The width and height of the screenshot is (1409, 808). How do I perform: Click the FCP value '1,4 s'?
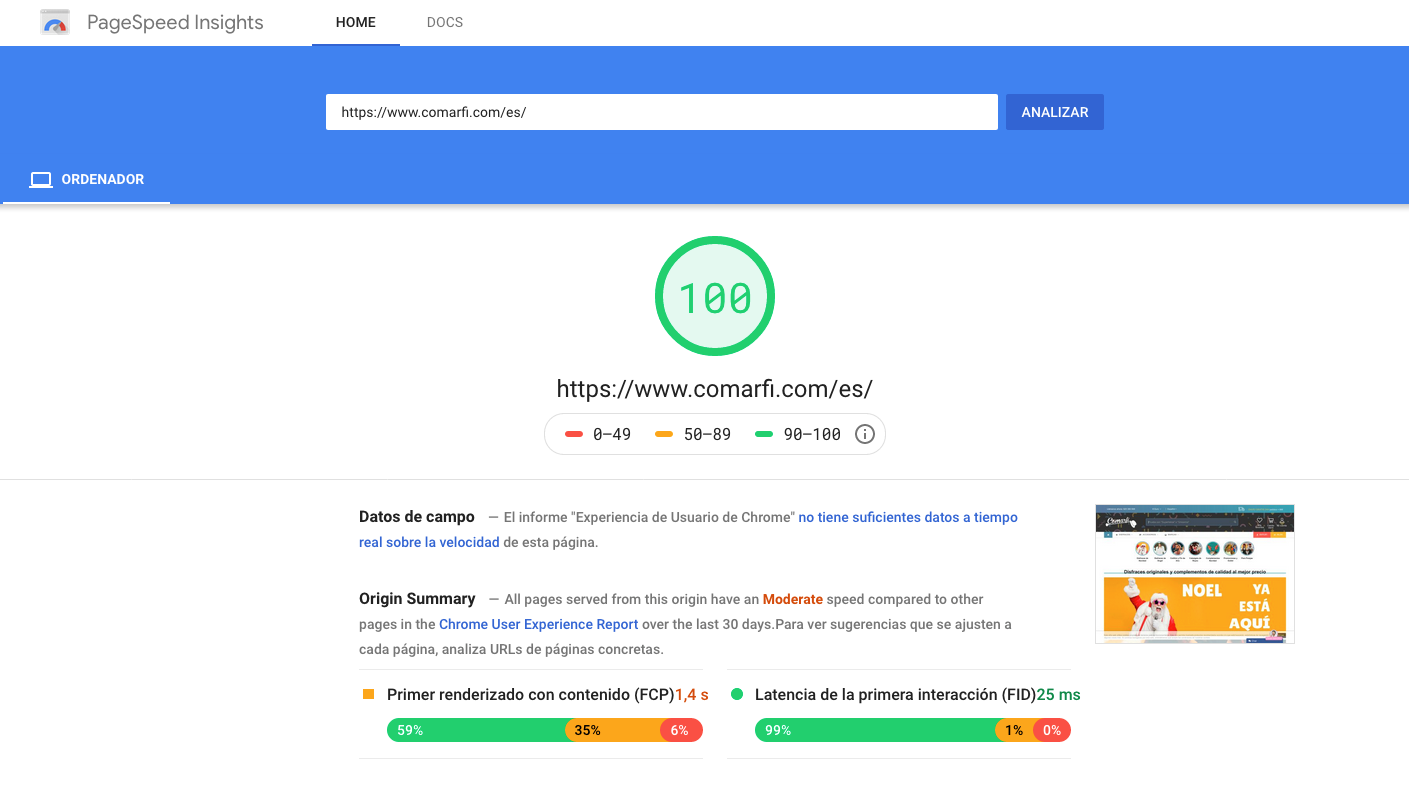pyautogui.click(x=692, y=694)
